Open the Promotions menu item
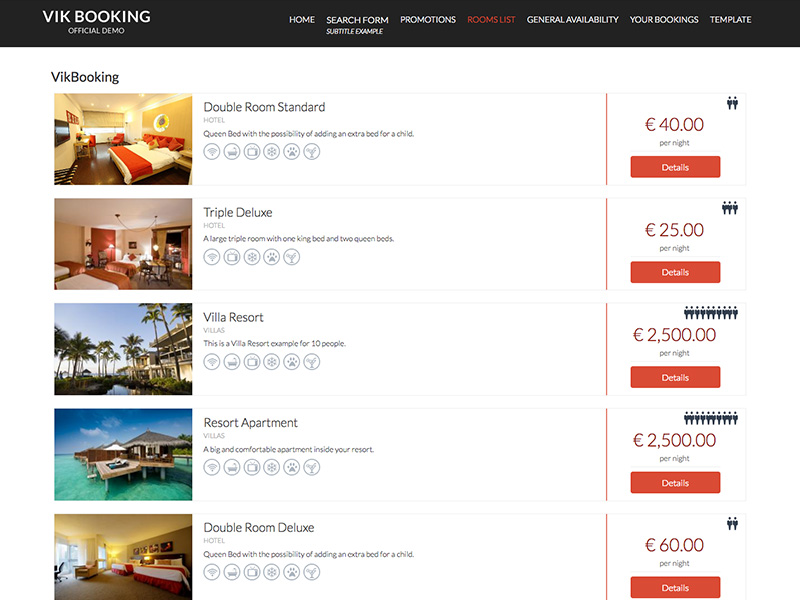 428,19
